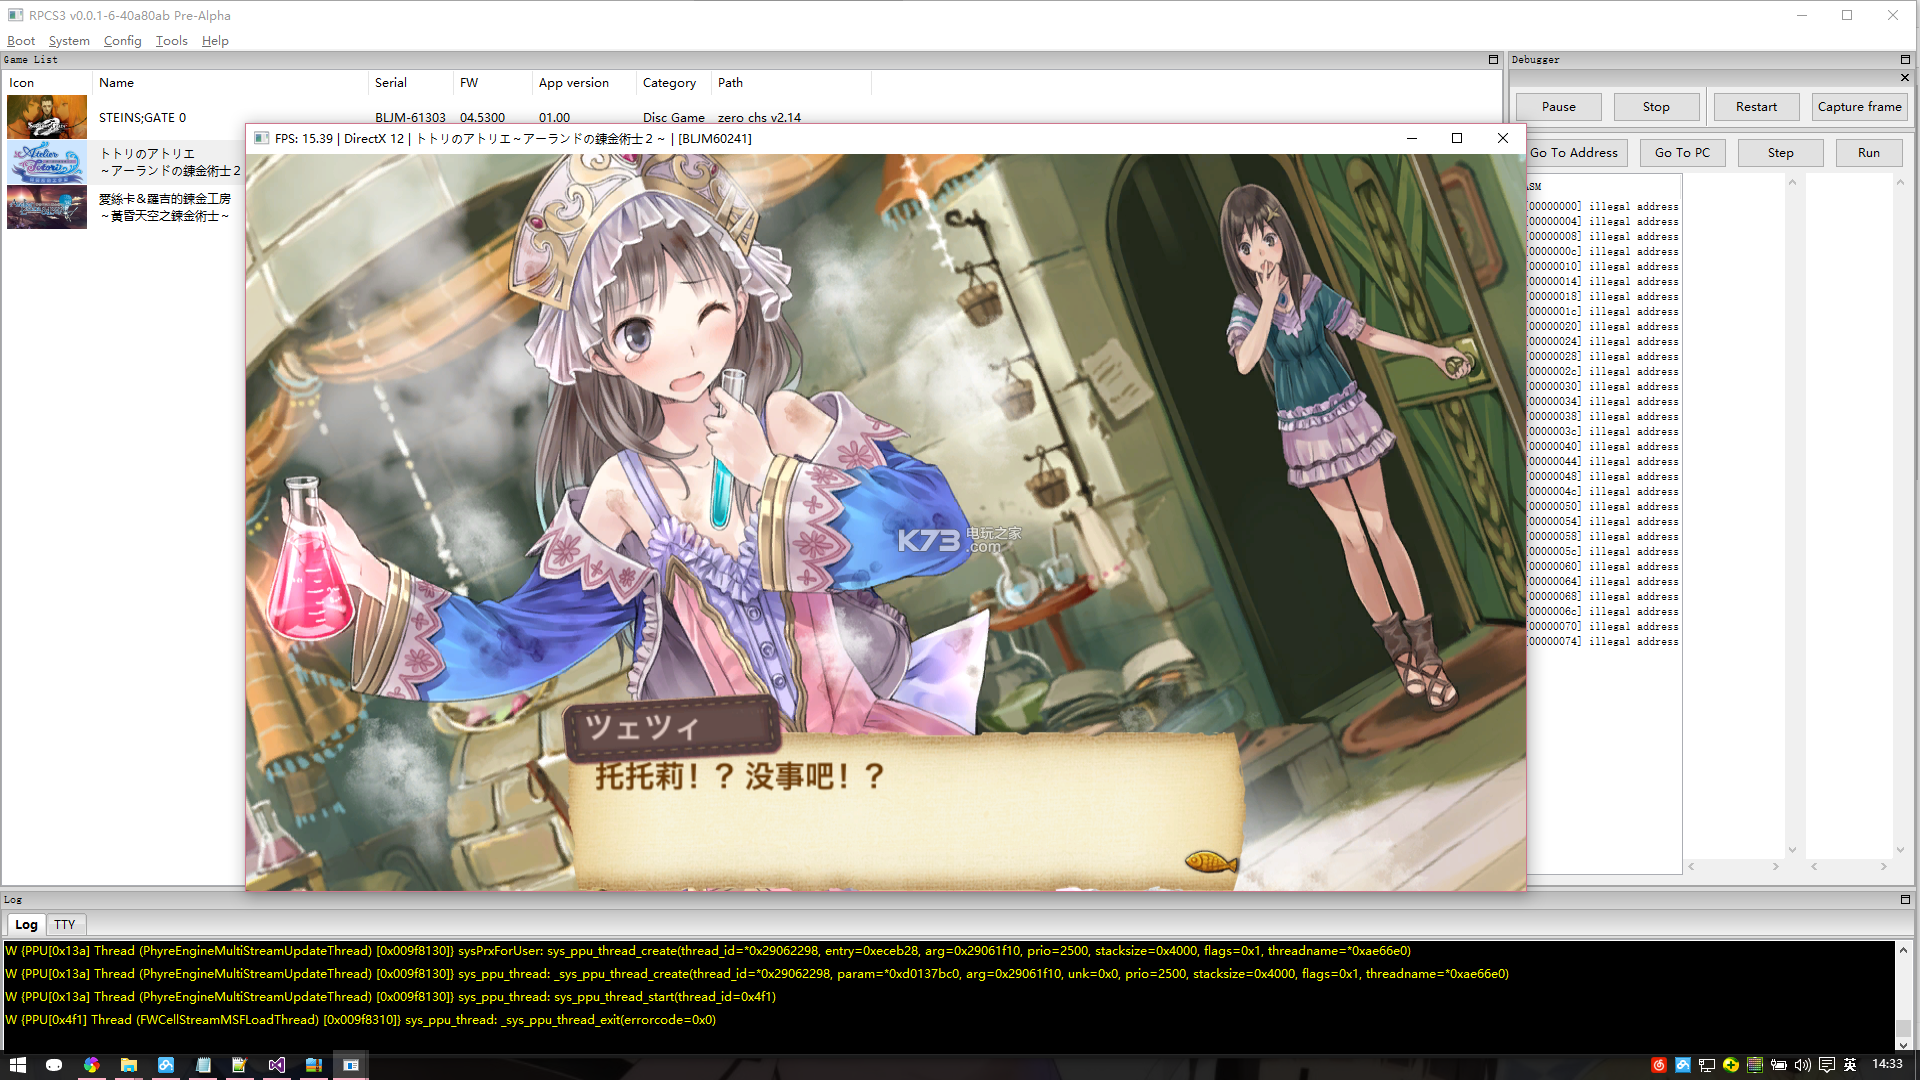Open the Action Center notifications icon
This screenshot has width=1920, height=1080.
tap(1827, 1065)
